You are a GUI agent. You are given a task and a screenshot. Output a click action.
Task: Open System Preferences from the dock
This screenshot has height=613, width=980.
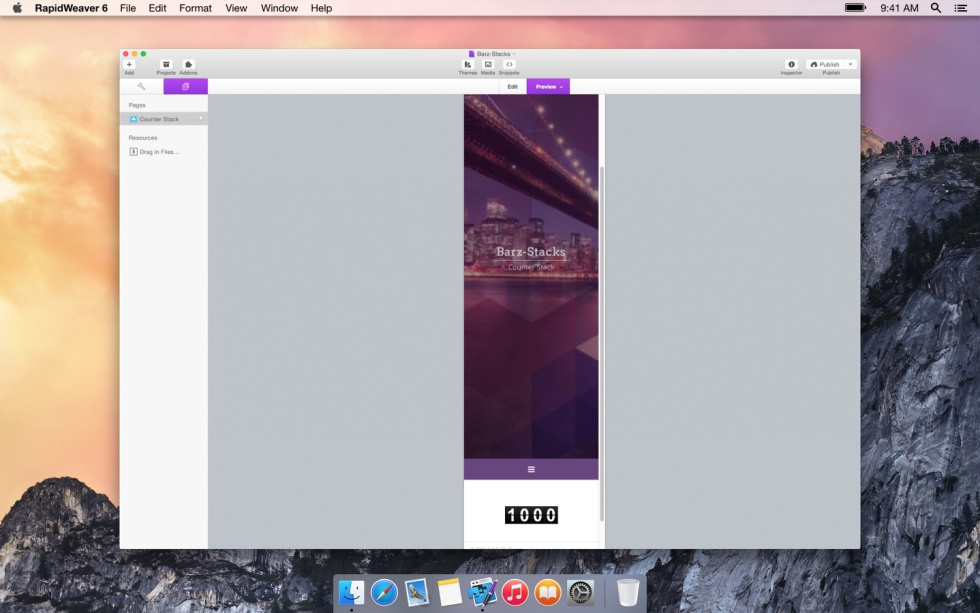(580, 592)
